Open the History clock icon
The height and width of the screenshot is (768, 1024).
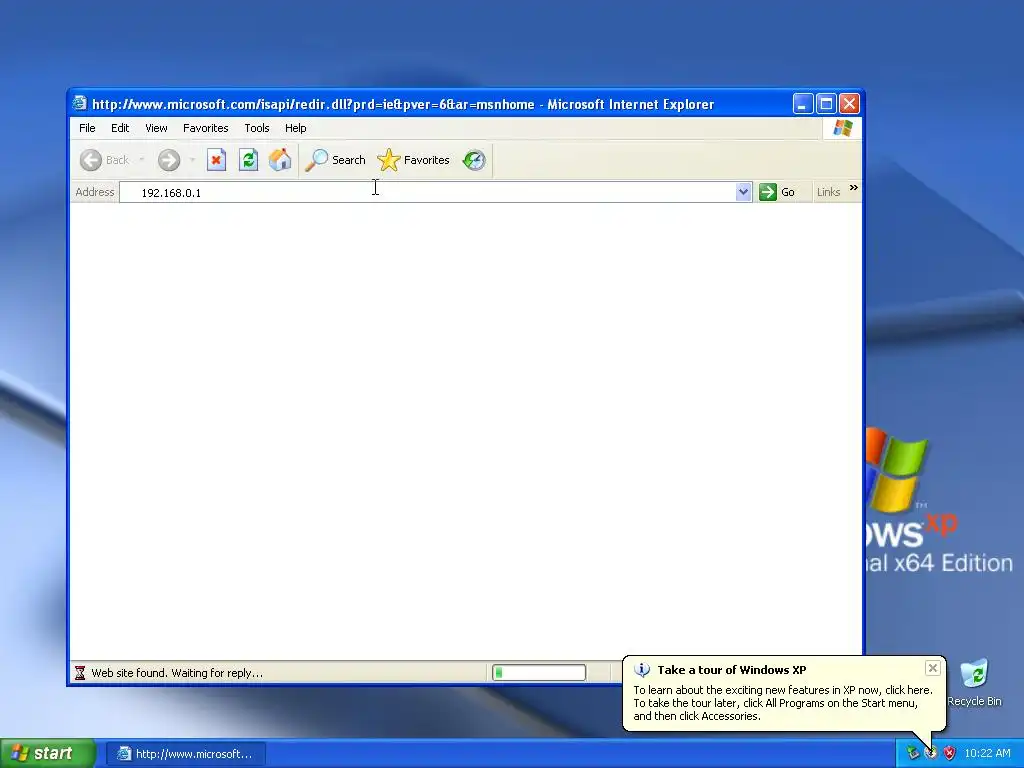click(474, 160)
